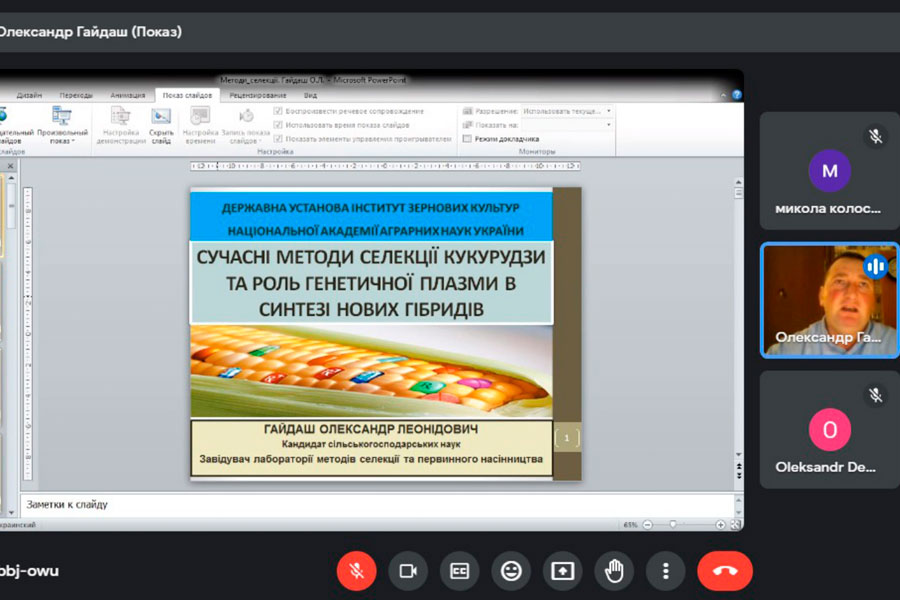Screen dimensions: 900x600
Task: Click the Скрыть слайд icon
Action: tap(161, 125)
